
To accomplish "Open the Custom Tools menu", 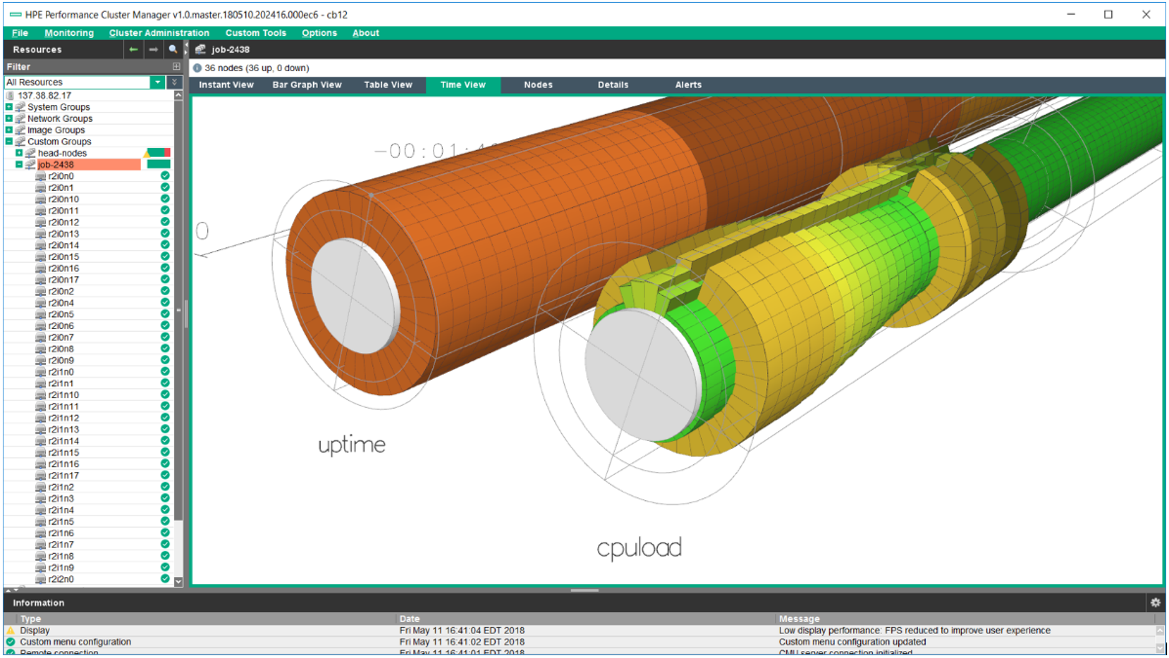I will click(x=256, y=33).
